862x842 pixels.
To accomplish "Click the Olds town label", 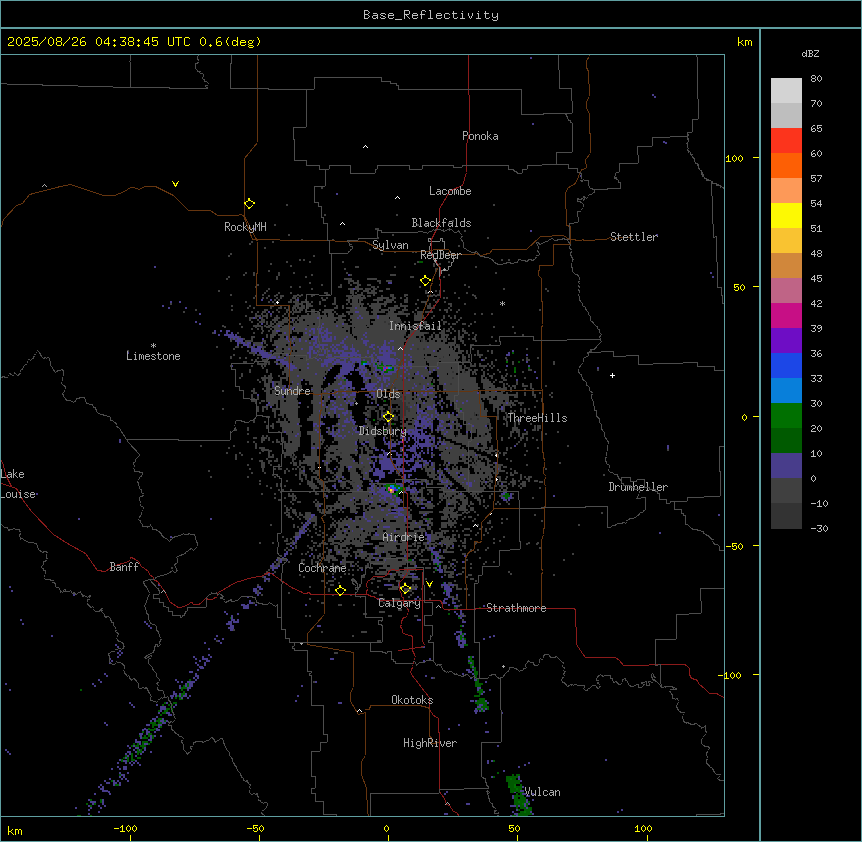I will coord(388,394).
